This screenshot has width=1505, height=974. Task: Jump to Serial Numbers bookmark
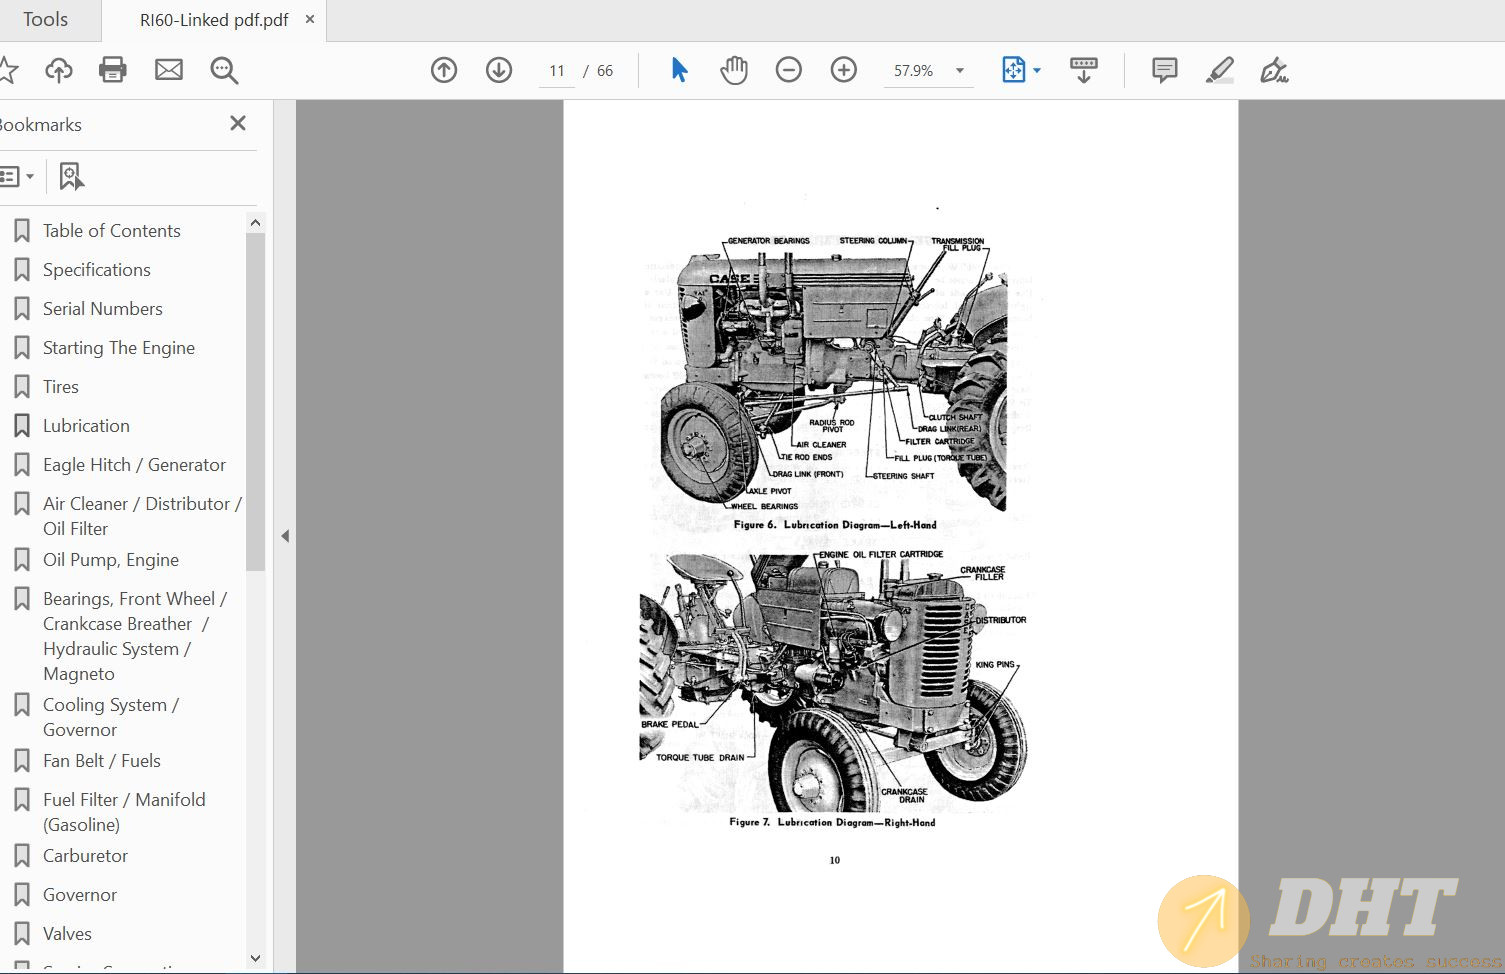coord(103,309)
